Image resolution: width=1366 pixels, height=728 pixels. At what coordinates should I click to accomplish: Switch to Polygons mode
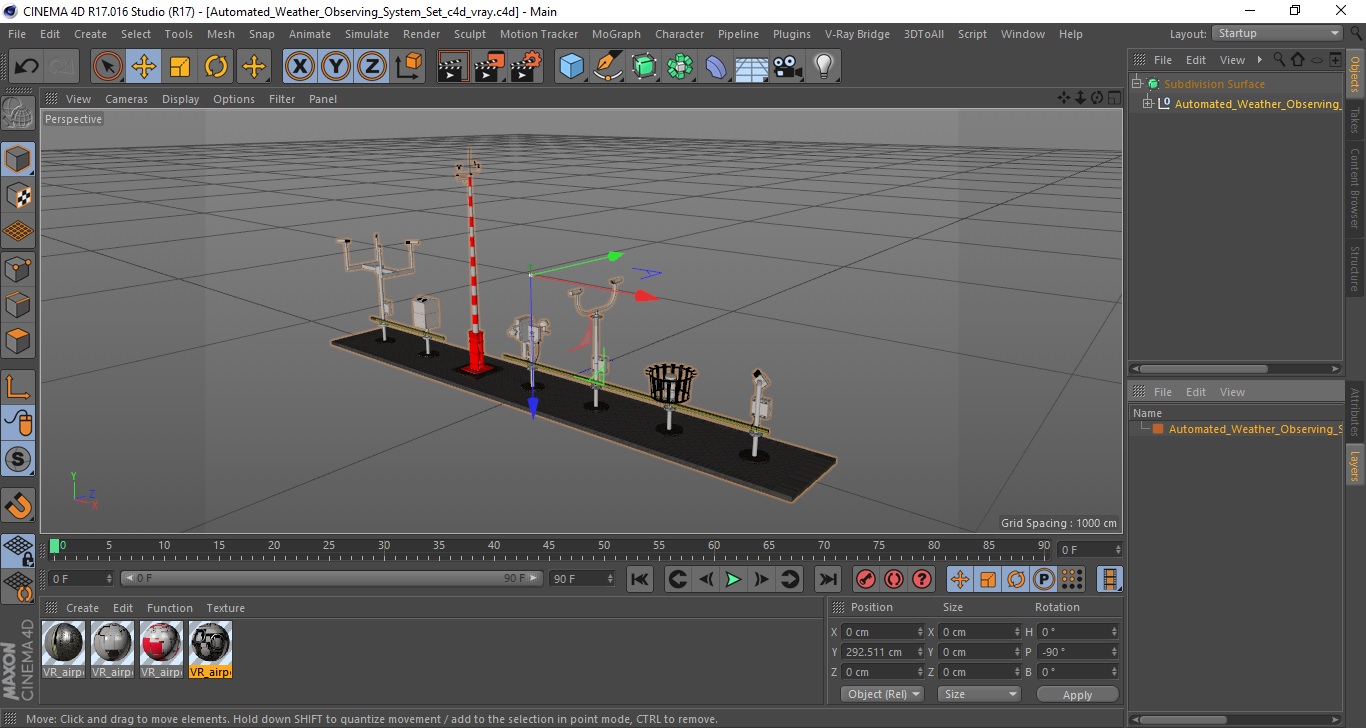pyautogui.click(x=18, y=340)
